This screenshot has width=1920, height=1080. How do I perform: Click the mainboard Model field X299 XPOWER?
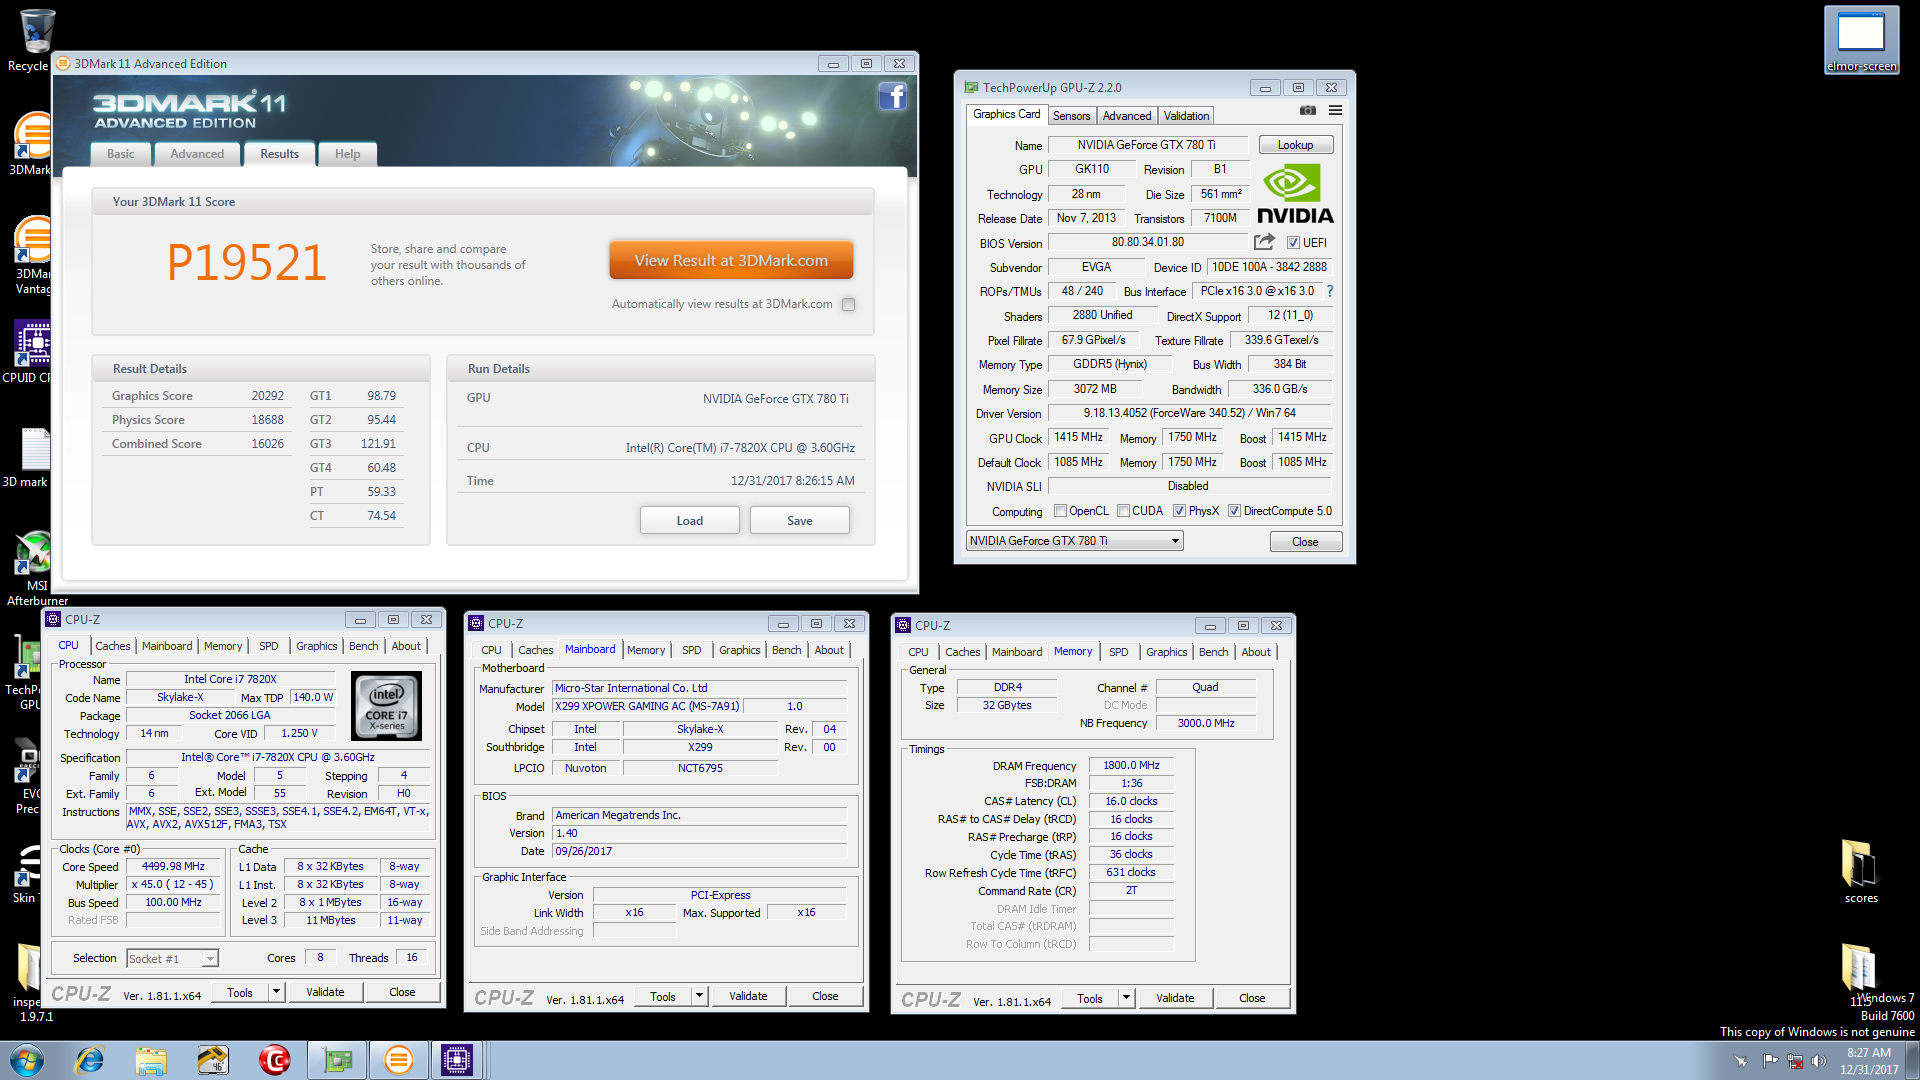(x=647, y=706)
